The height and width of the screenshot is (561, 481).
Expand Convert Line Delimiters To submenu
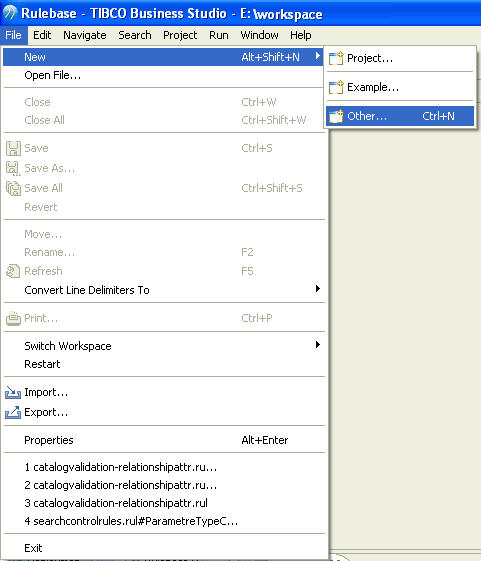(x=317, y=289)
